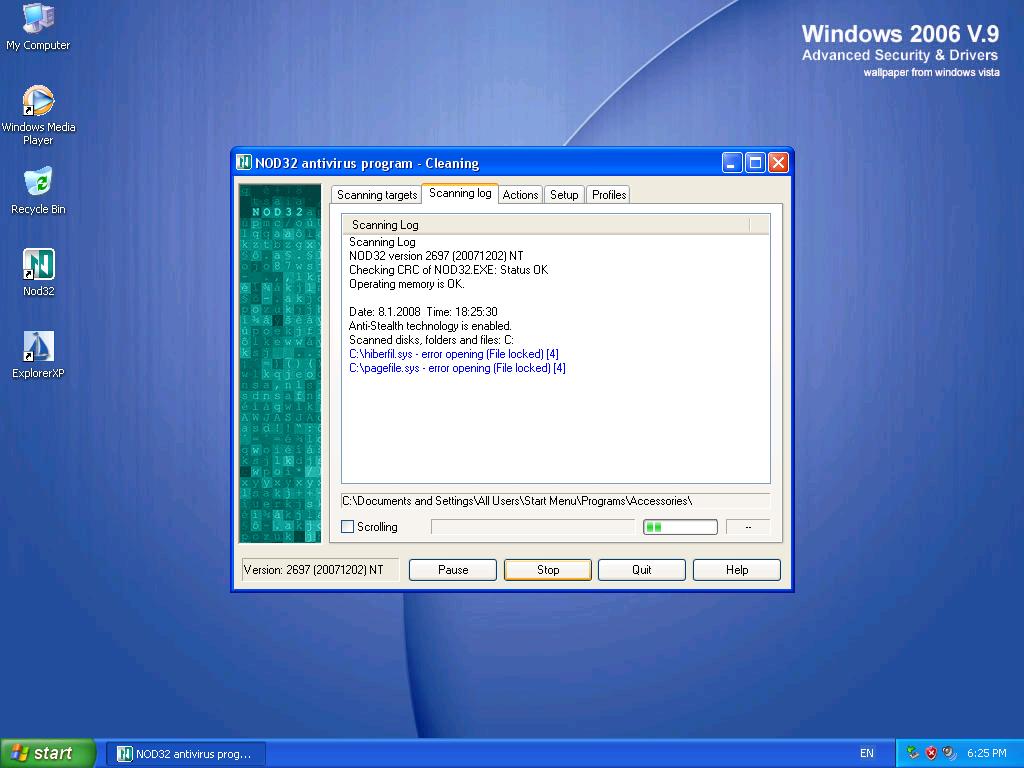The image size is (1024, 768).
Task: Enable the Scrolling checkbox
Action: point(347,526)
